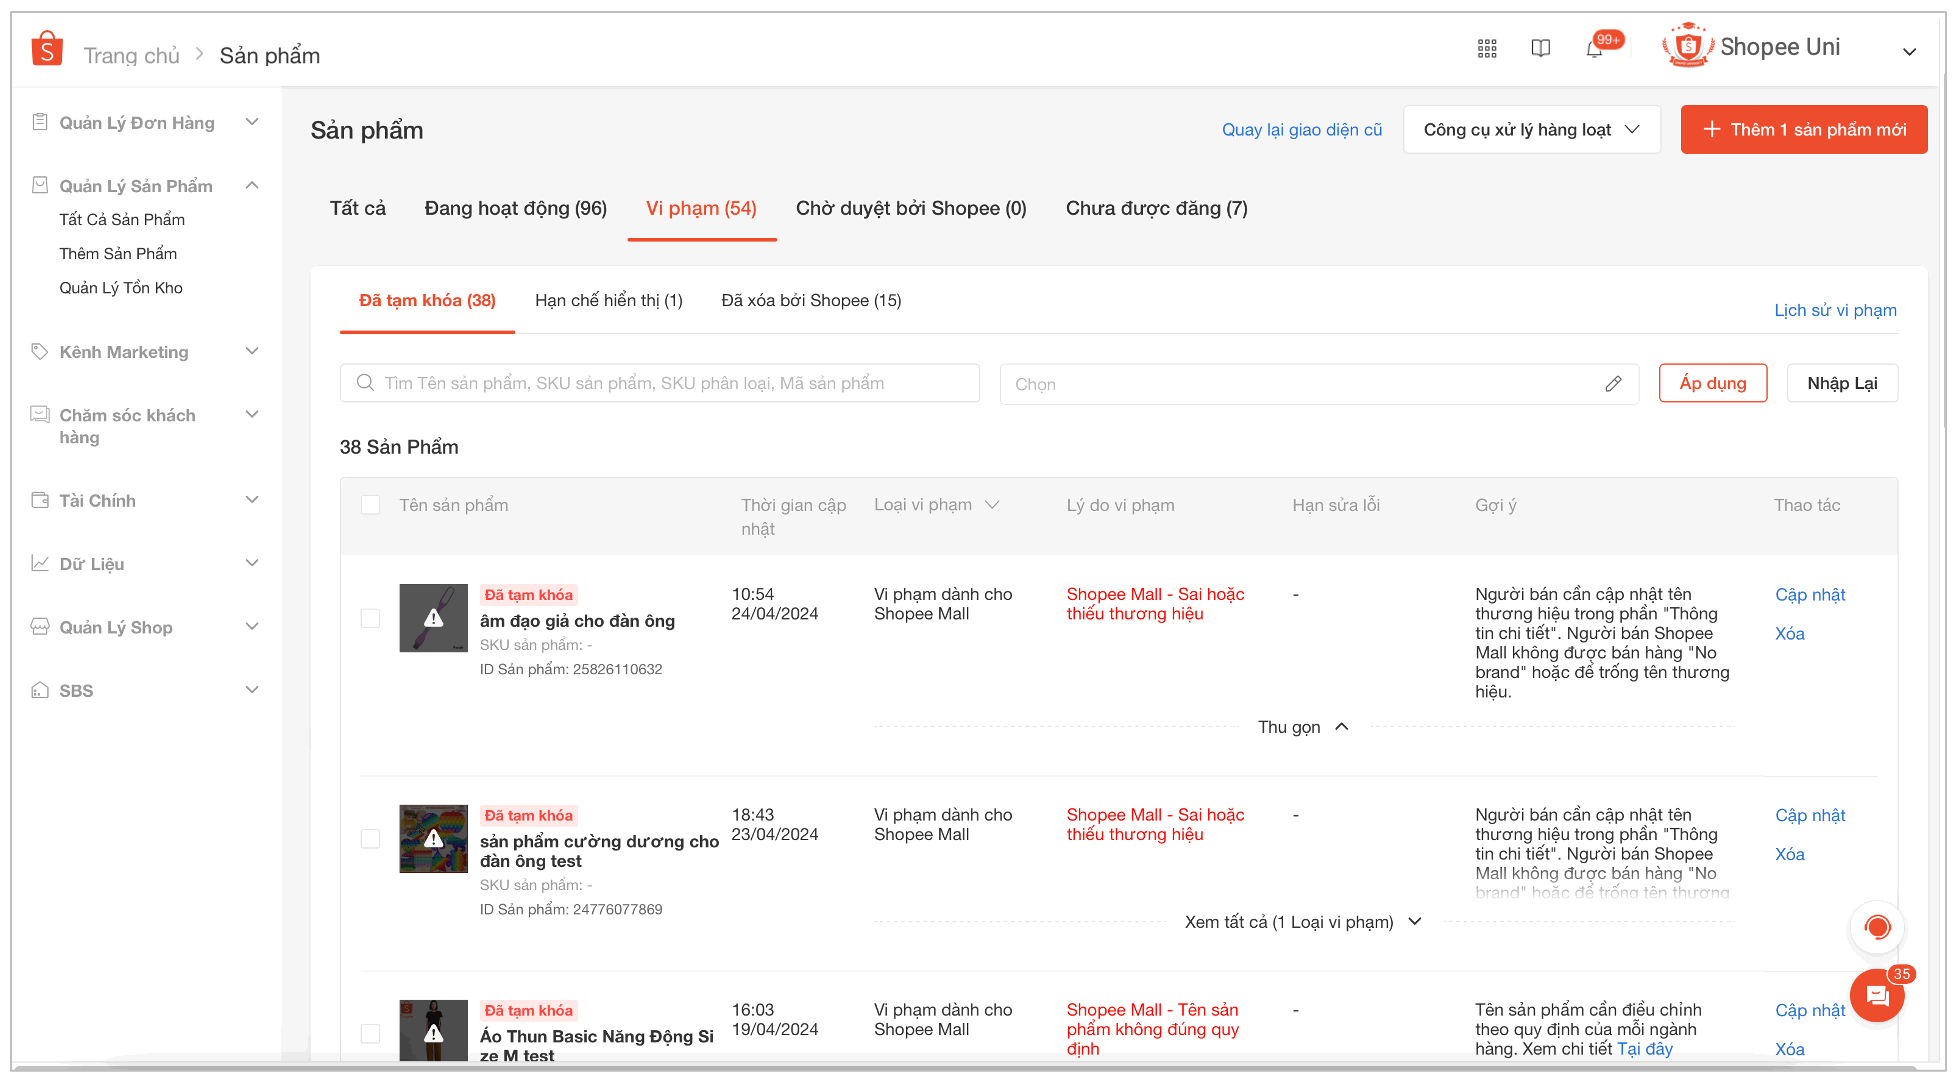Image resolution: width=1957 pixels, height=1080 pixels.
Task: Collapse row with 'Thu gọn'
Action: pos(1302,727)
